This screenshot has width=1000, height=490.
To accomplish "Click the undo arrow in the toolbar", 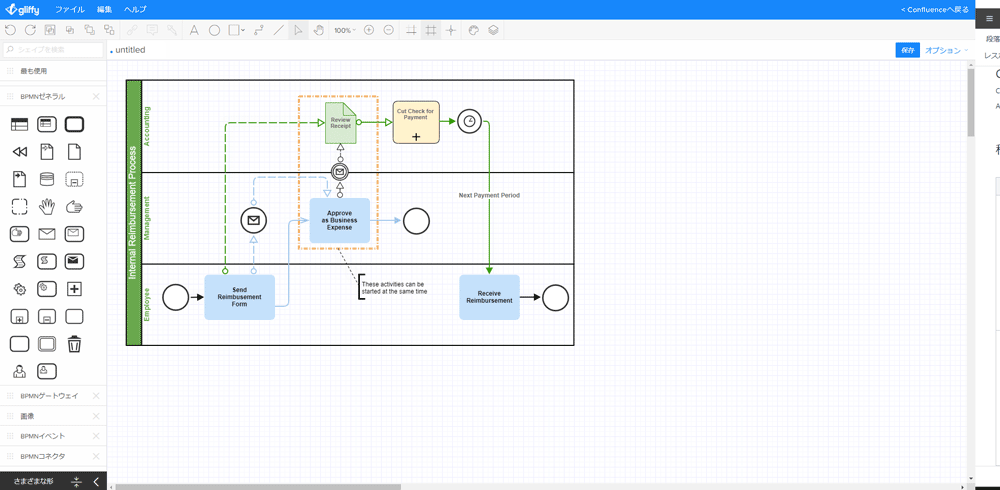I will click(10, 30).
